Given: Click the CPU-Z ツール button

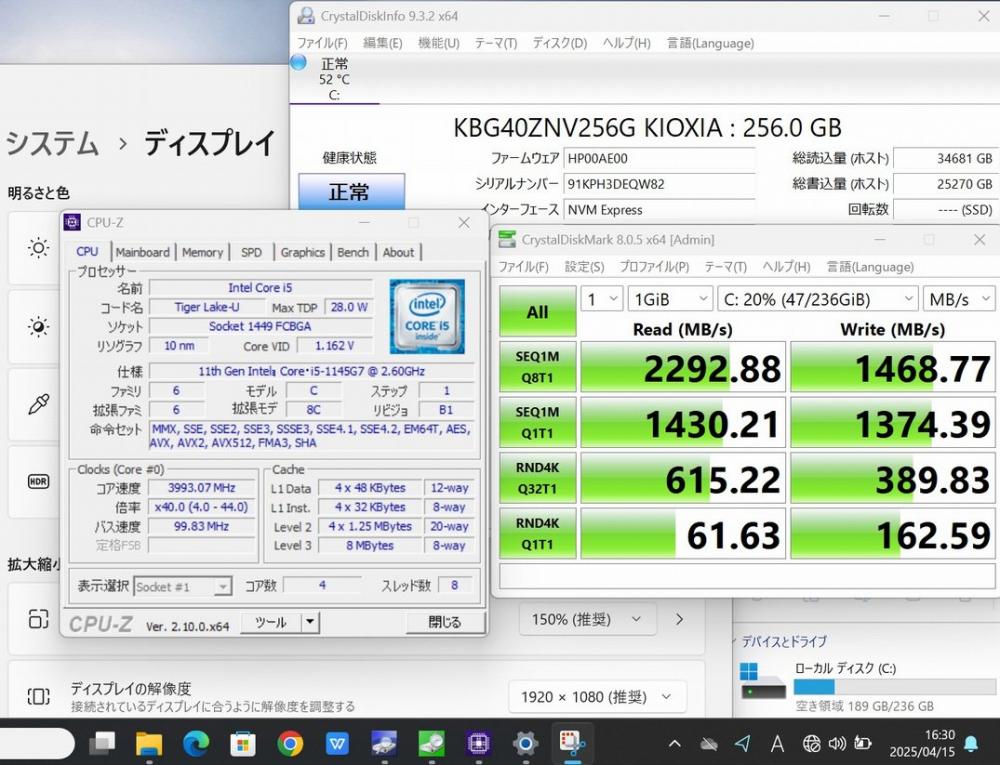Looking at the screenshot, I should (x=271, y=622).
